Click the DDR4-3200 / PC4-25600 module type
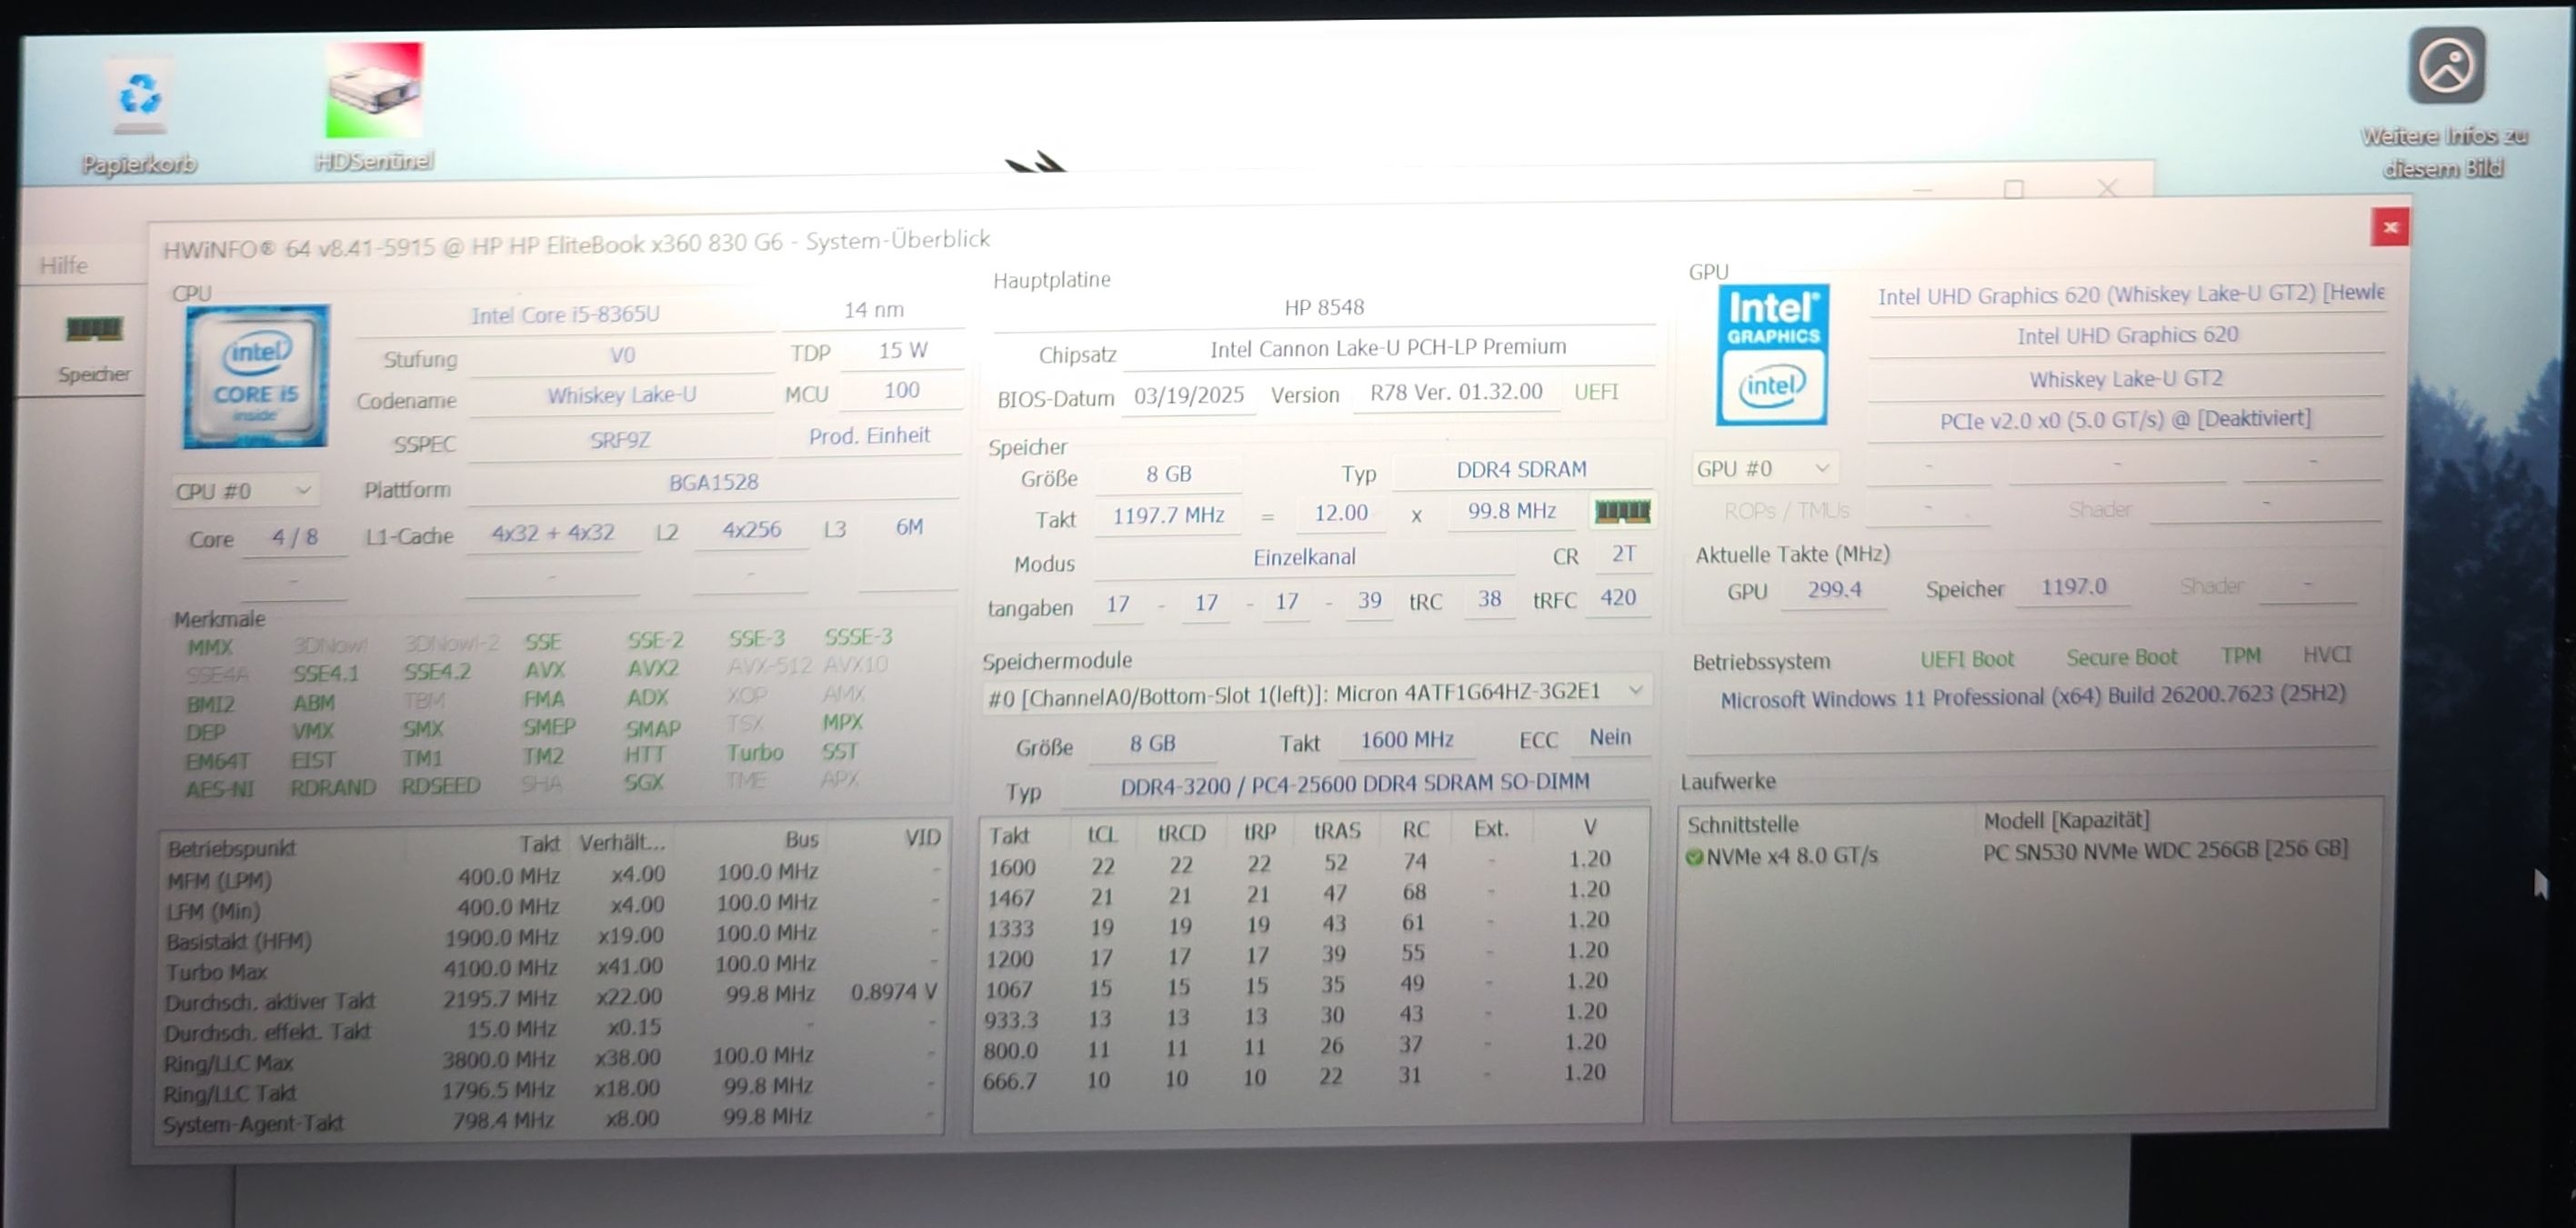Screen dimensions: 2576x1228 coord(1354,785)
